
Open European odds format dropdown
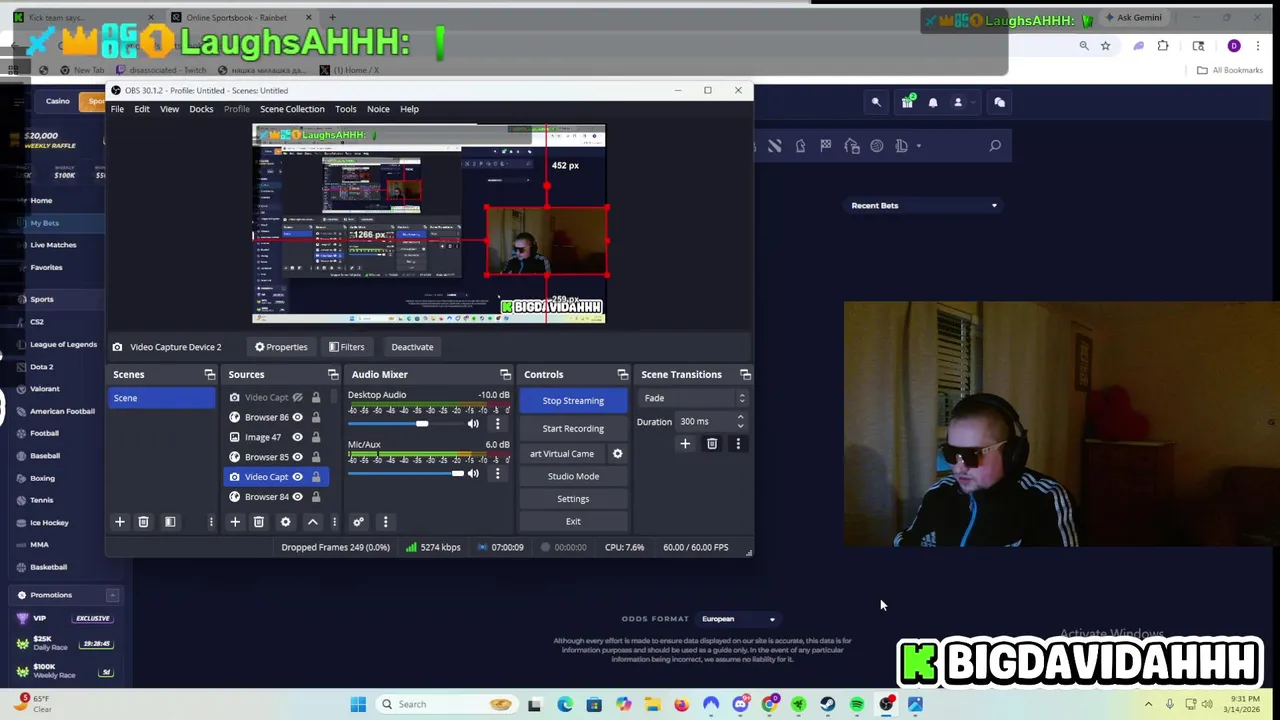coord(738,619)
